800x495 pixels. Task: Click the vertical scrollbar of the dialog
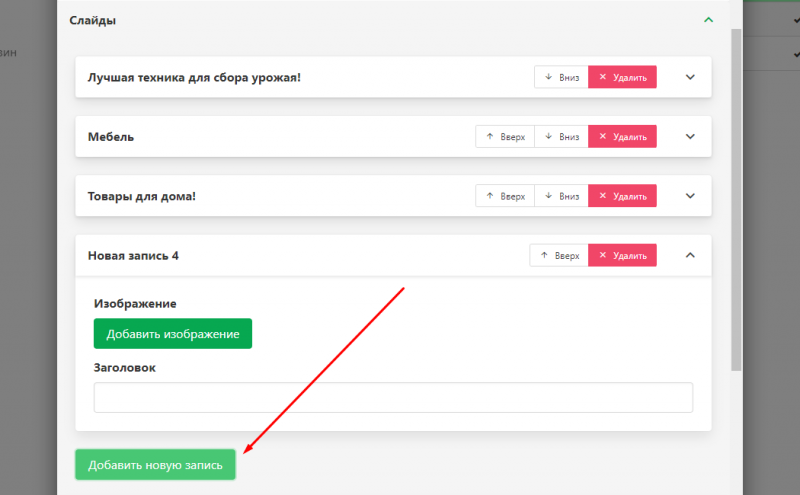coord(737,200)
